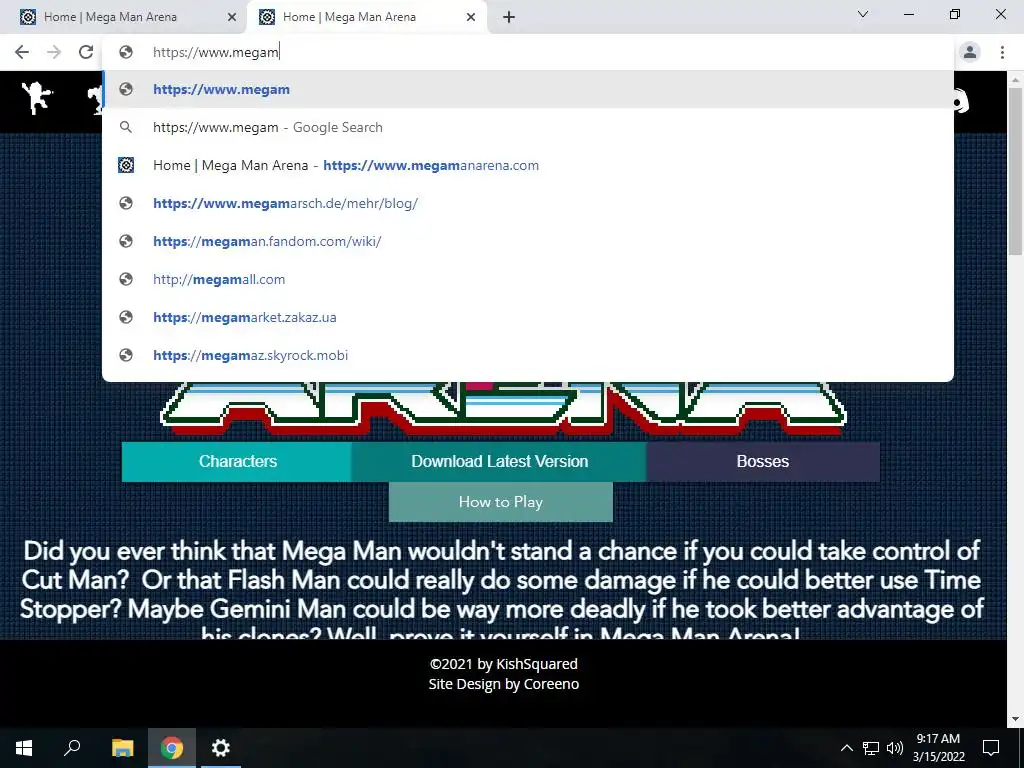1024x768 pixels.
Task: Reload the current page
Action: pyautogui.click(x=86, y=52)
